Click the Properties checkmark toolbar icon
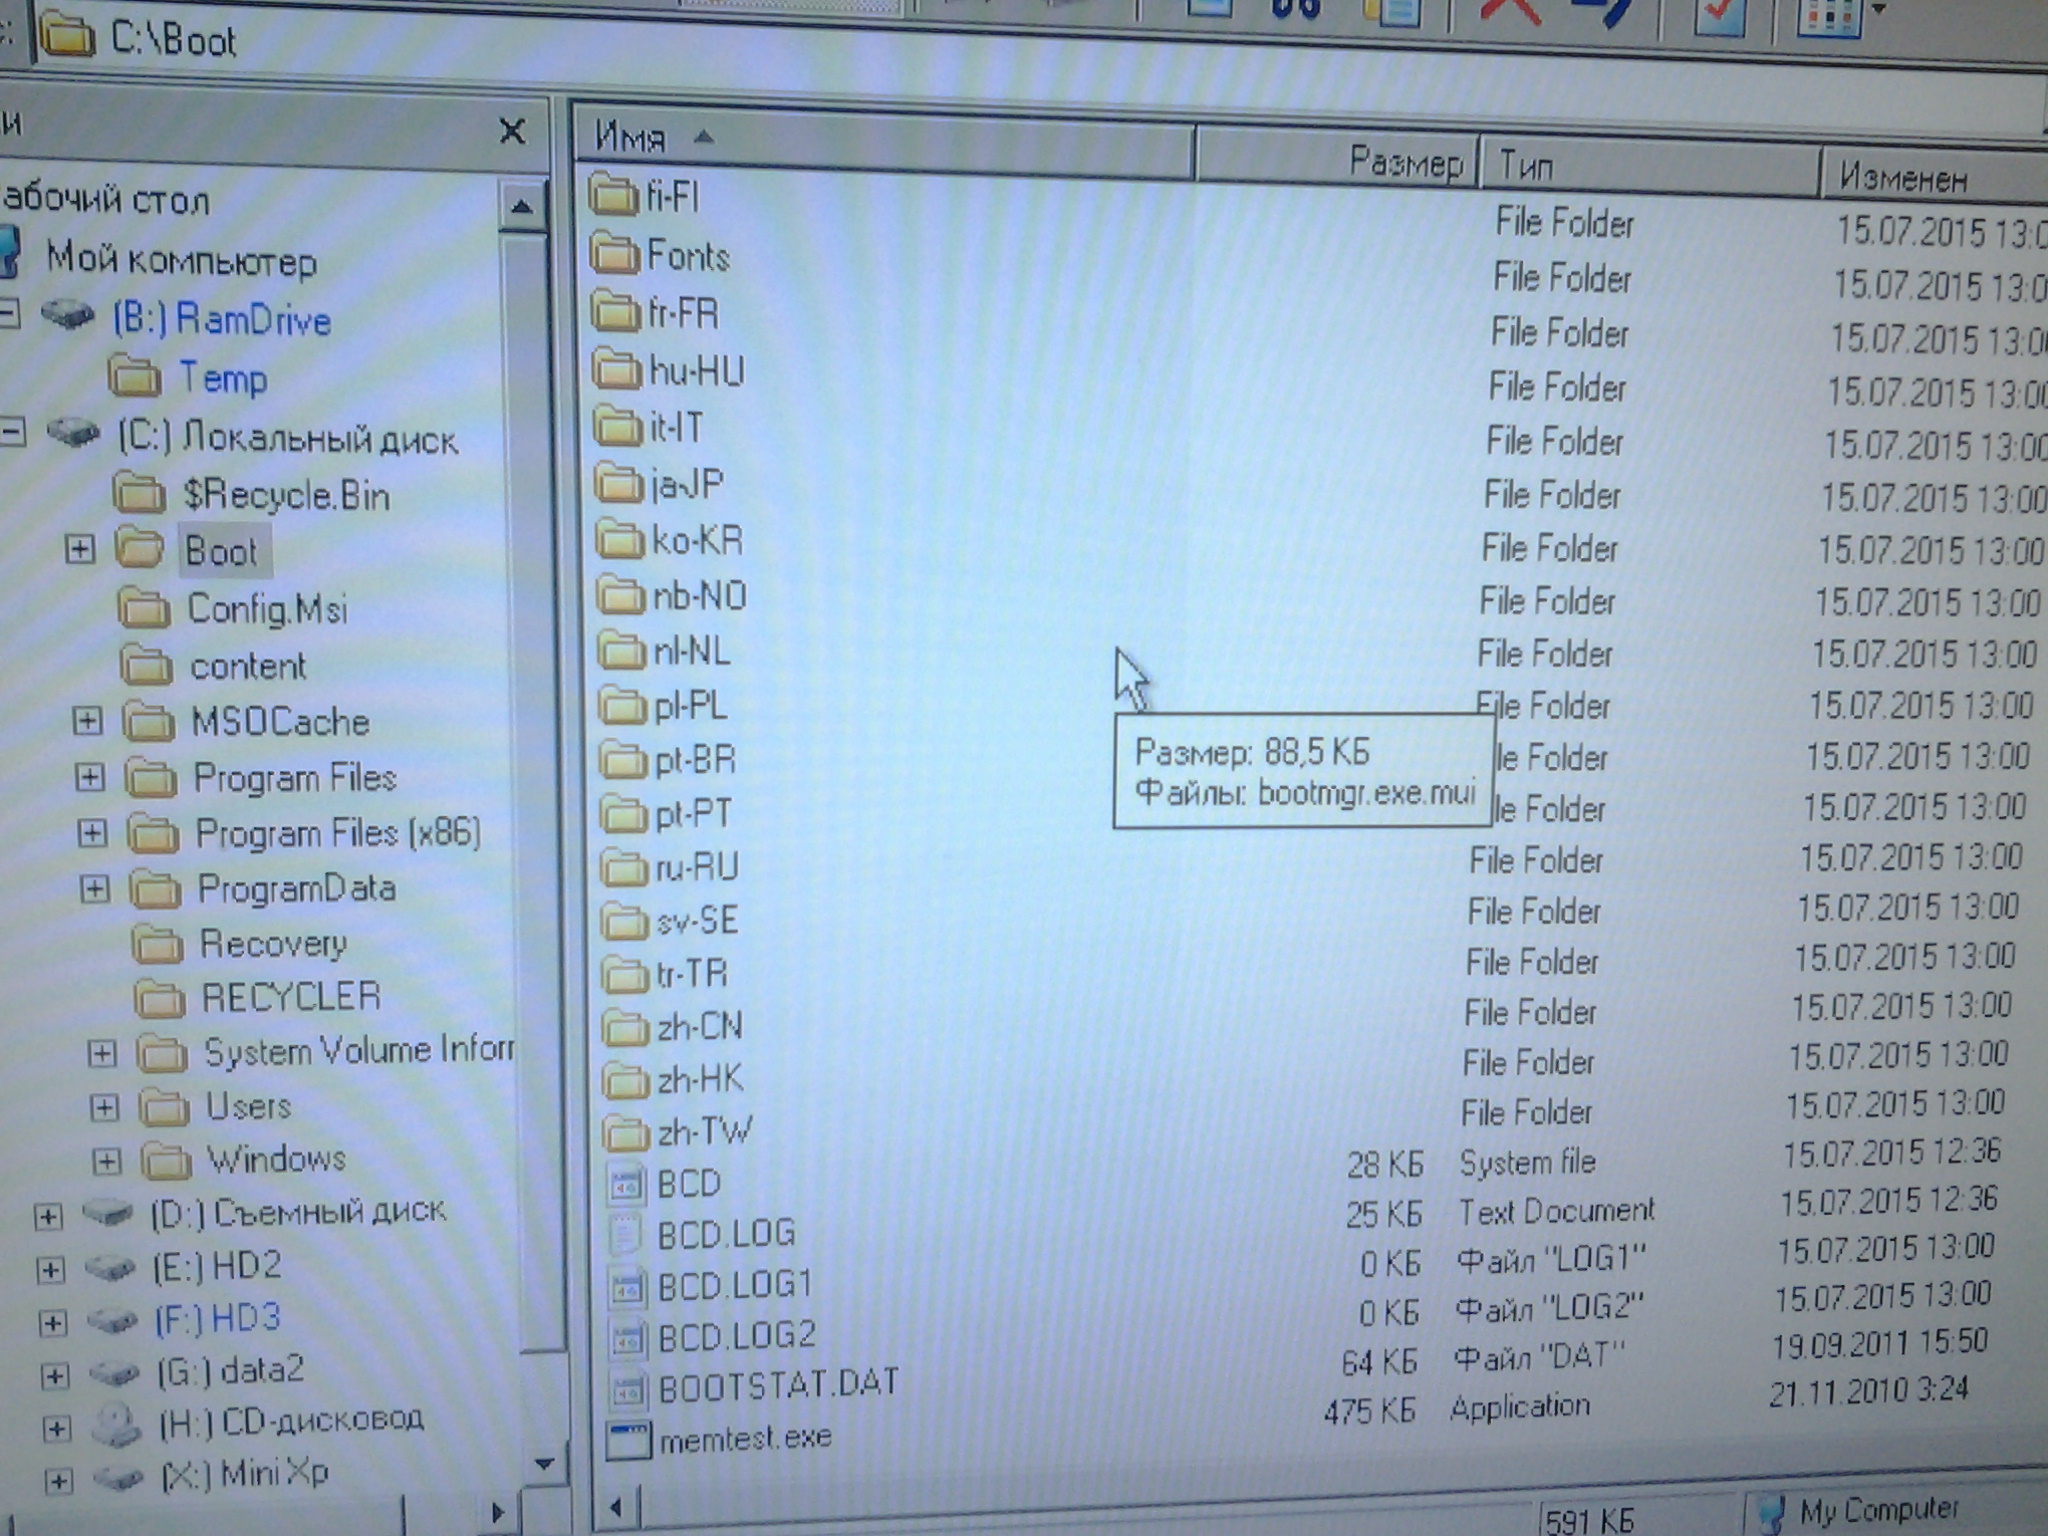This screenshot has width=2048, height=1536. click(1719, 16)
